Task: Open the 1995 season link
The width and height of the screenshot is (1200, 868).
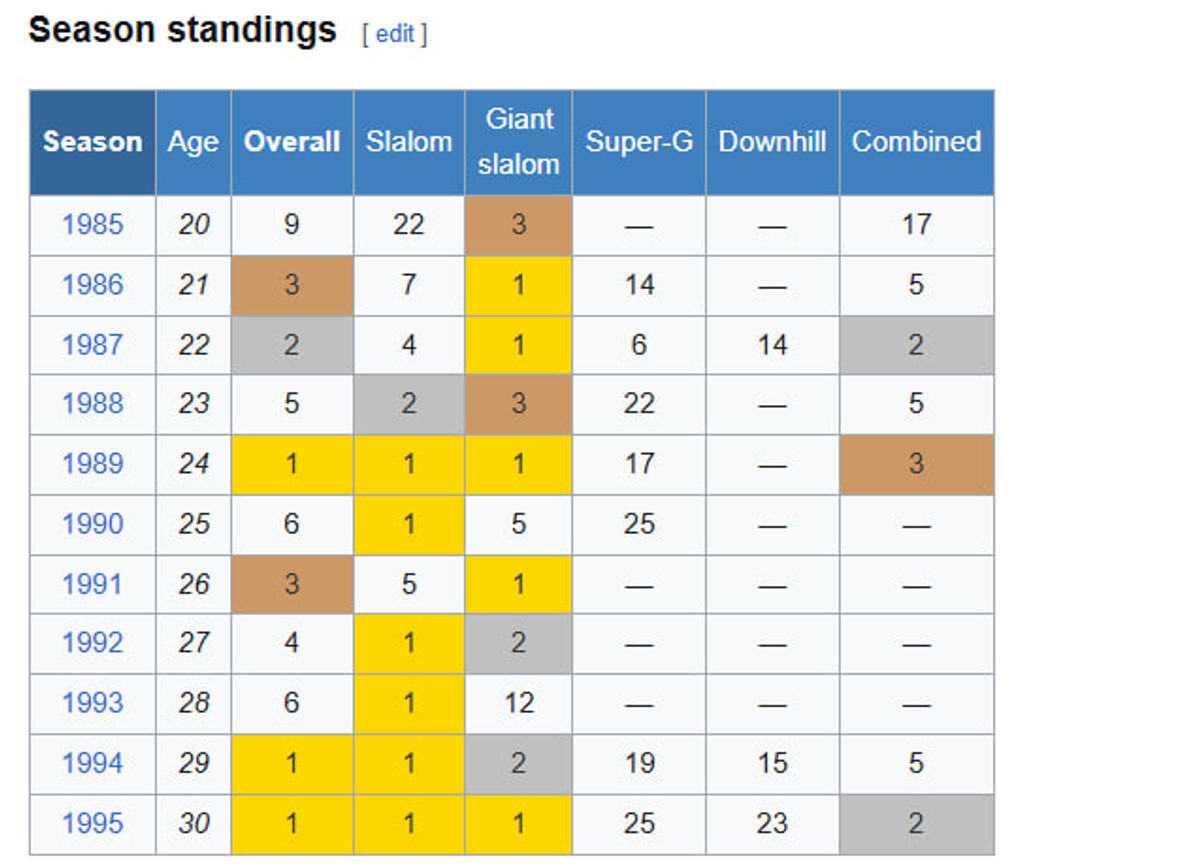Action: tap(92, 823)
